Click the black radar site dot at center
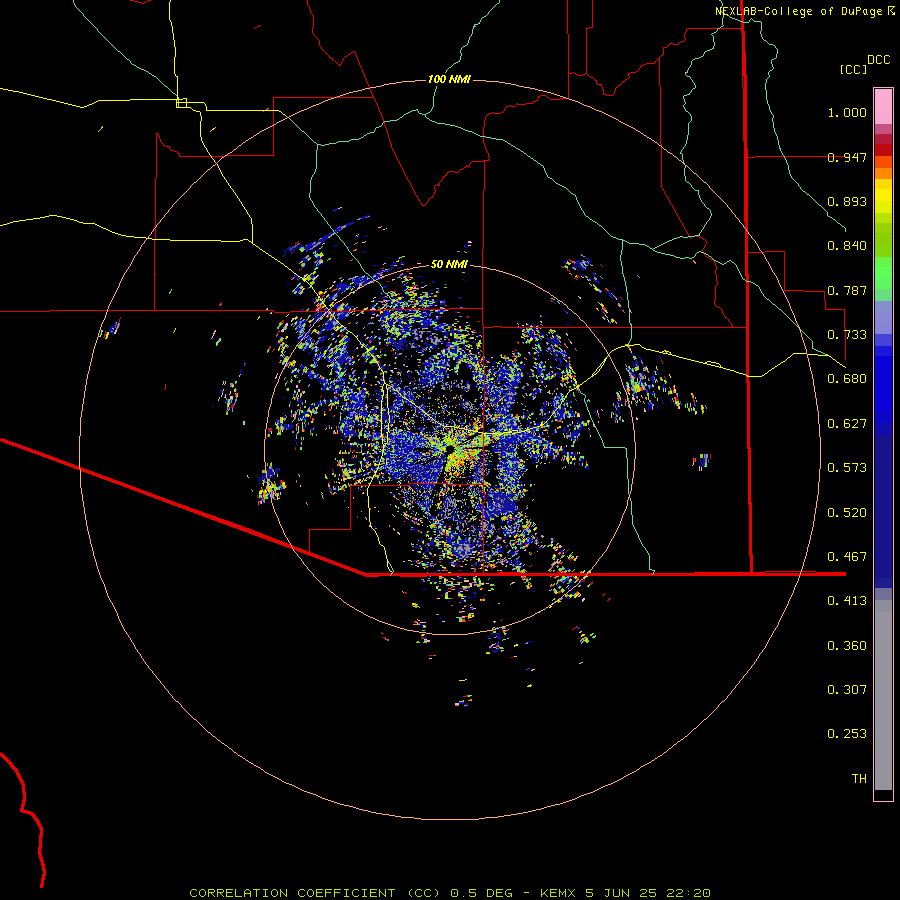The width and height of the screenshot is (900, 900). click(x=449, y=449)
